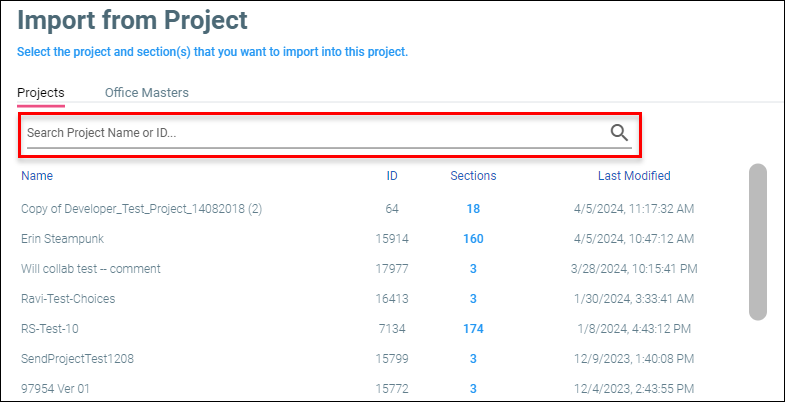The width and height of the screenshot is (785, 402).
Task: Open Copy of Developer_Test_Project_14082018 (2) project
Action: click(142, 209)
